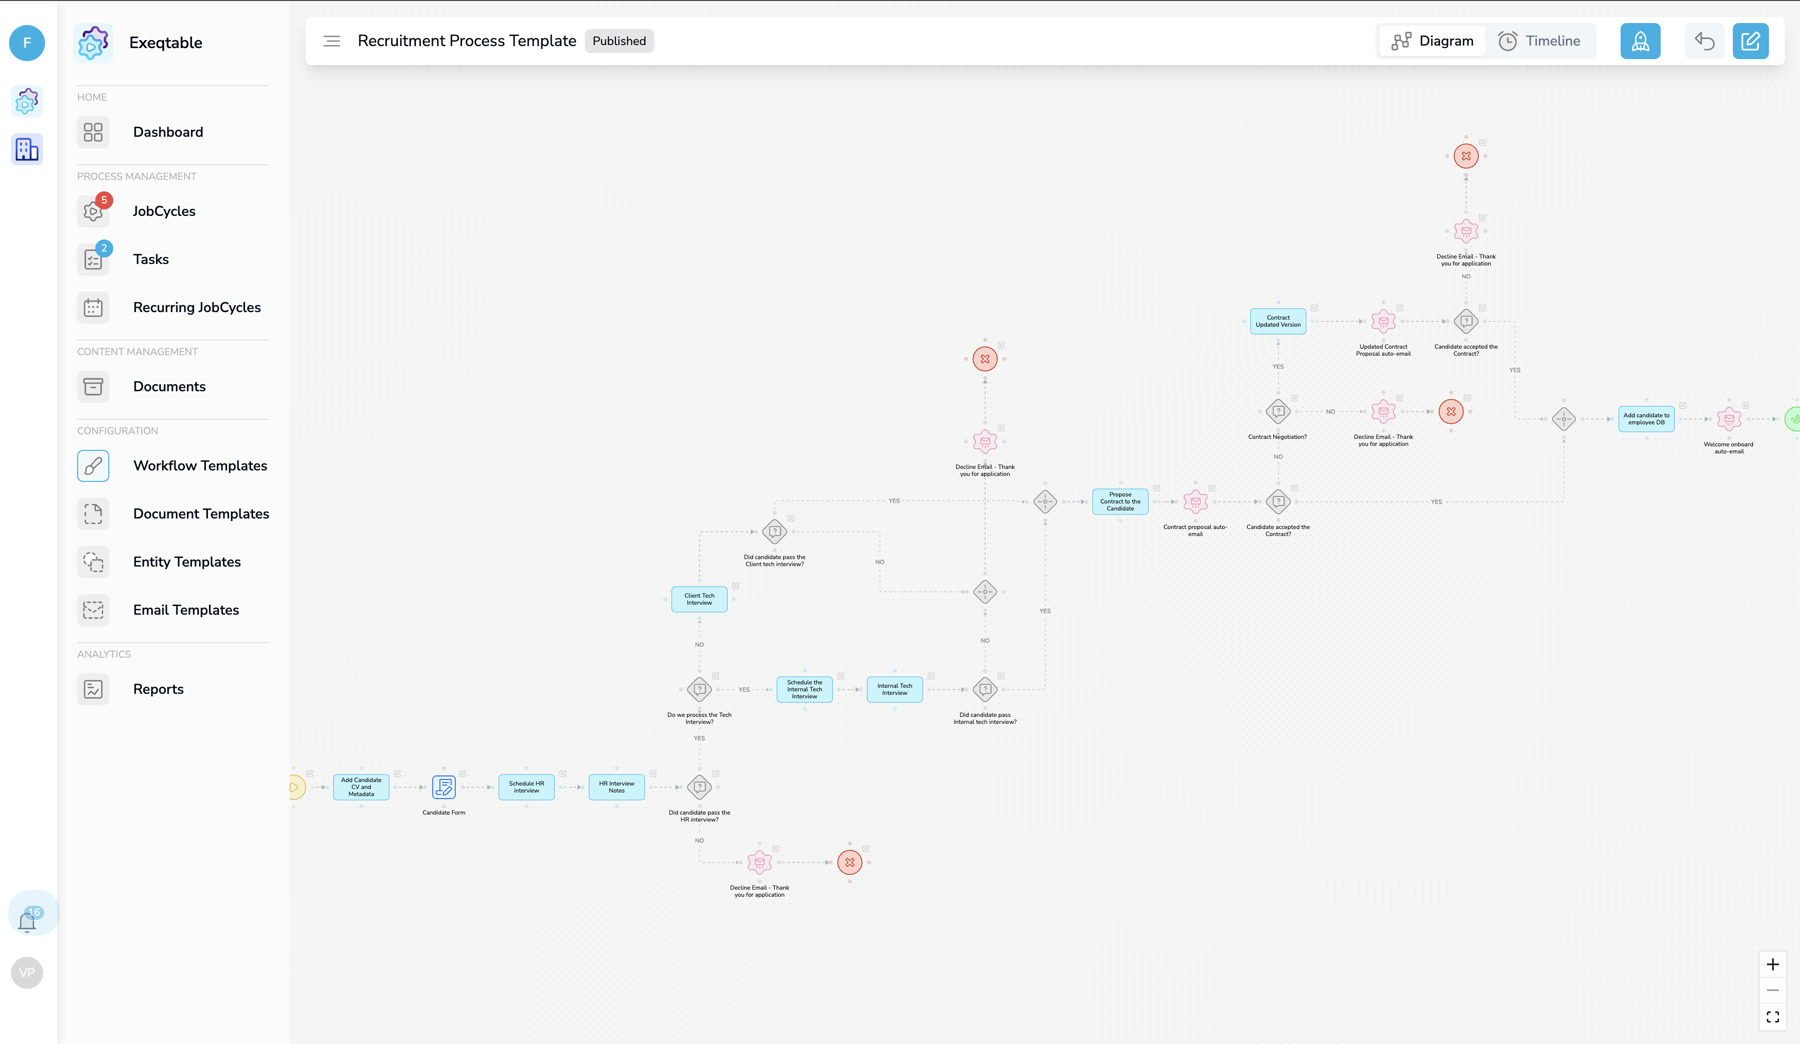Click the Contract proposal auto-email node
The height and width of the screenshot is (1044, 1800).
coord(1195,501)
